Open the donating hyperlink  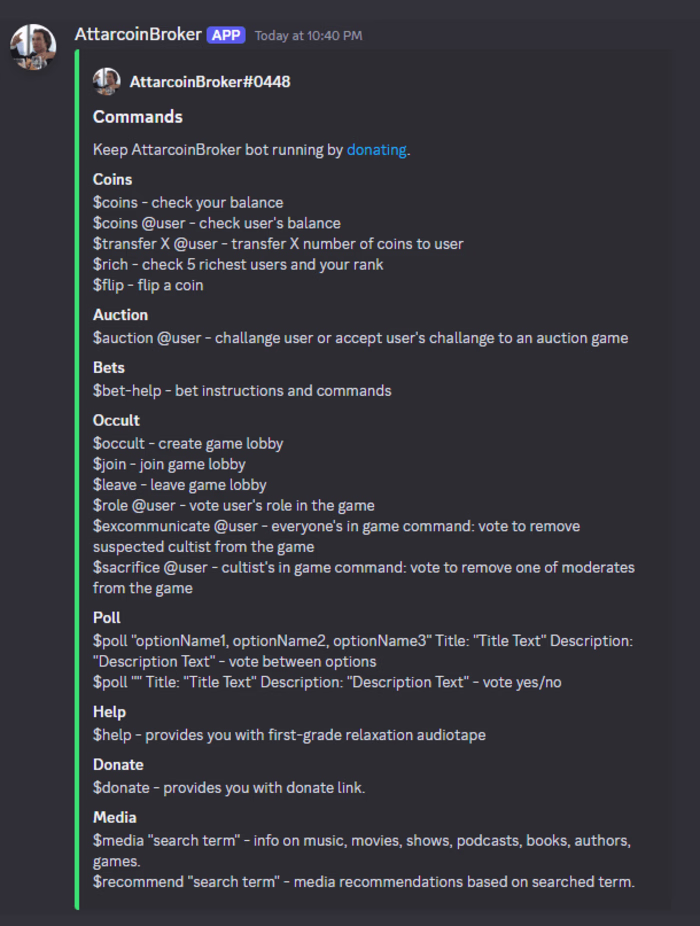pyautogui.click(x=376, y=149)
